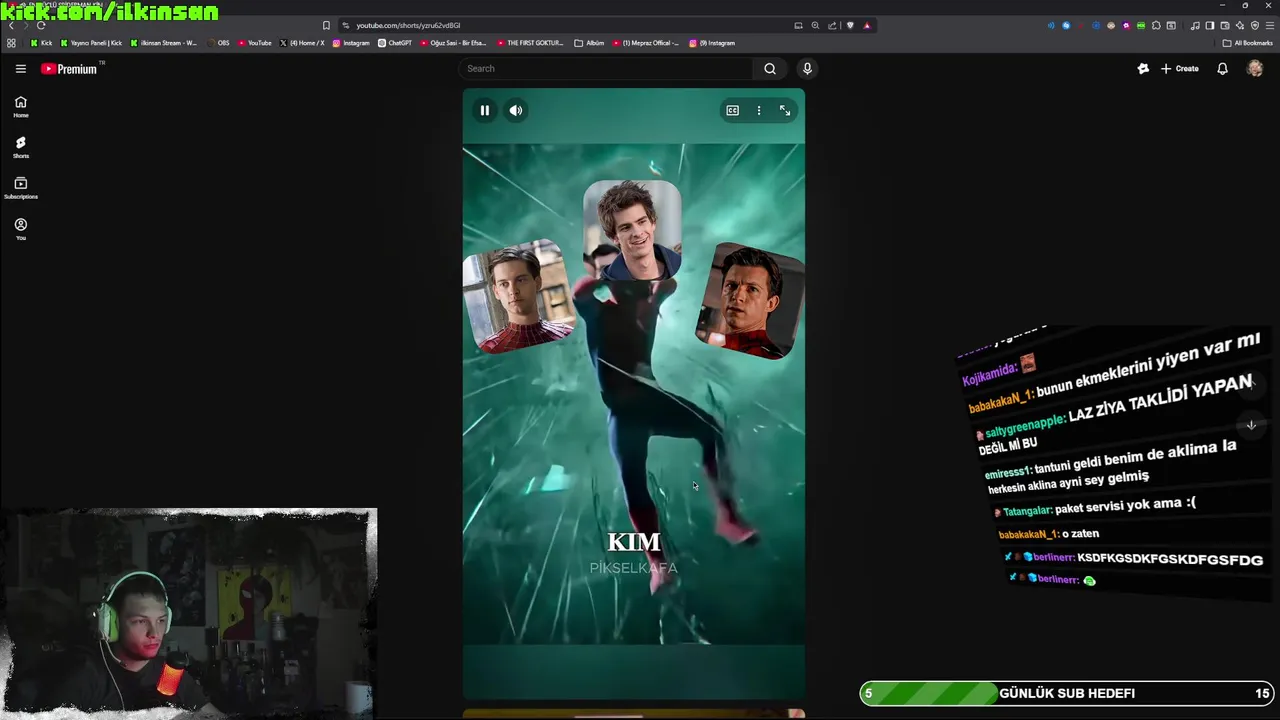Open Home in YouTube sidebar
This screenshot has height=720, width=1280.
point(20,106)
